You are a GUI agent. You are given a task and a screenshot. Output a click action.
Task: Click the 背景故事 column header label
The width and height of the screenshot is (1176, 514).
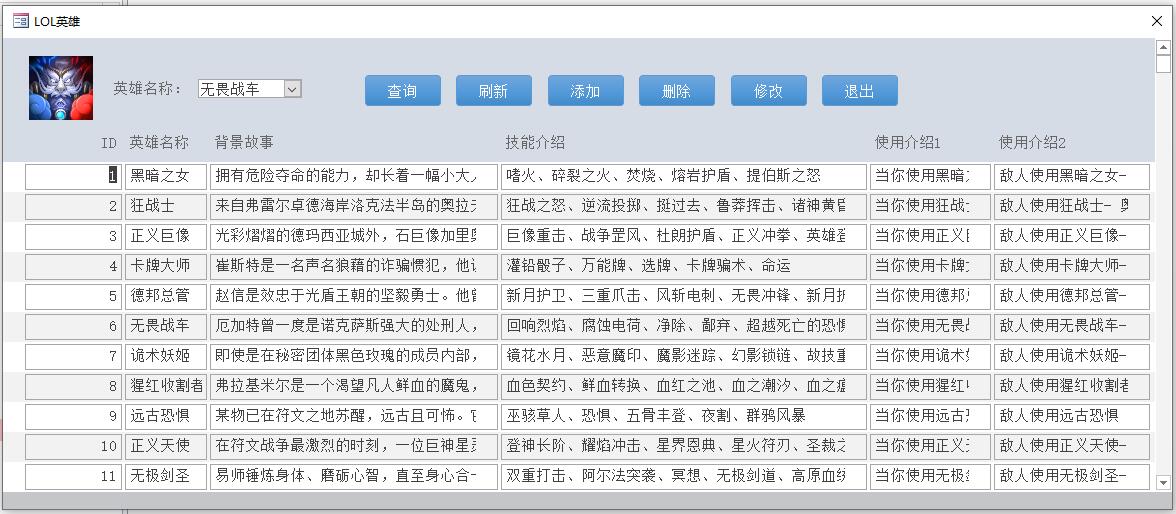coord(244,142)
